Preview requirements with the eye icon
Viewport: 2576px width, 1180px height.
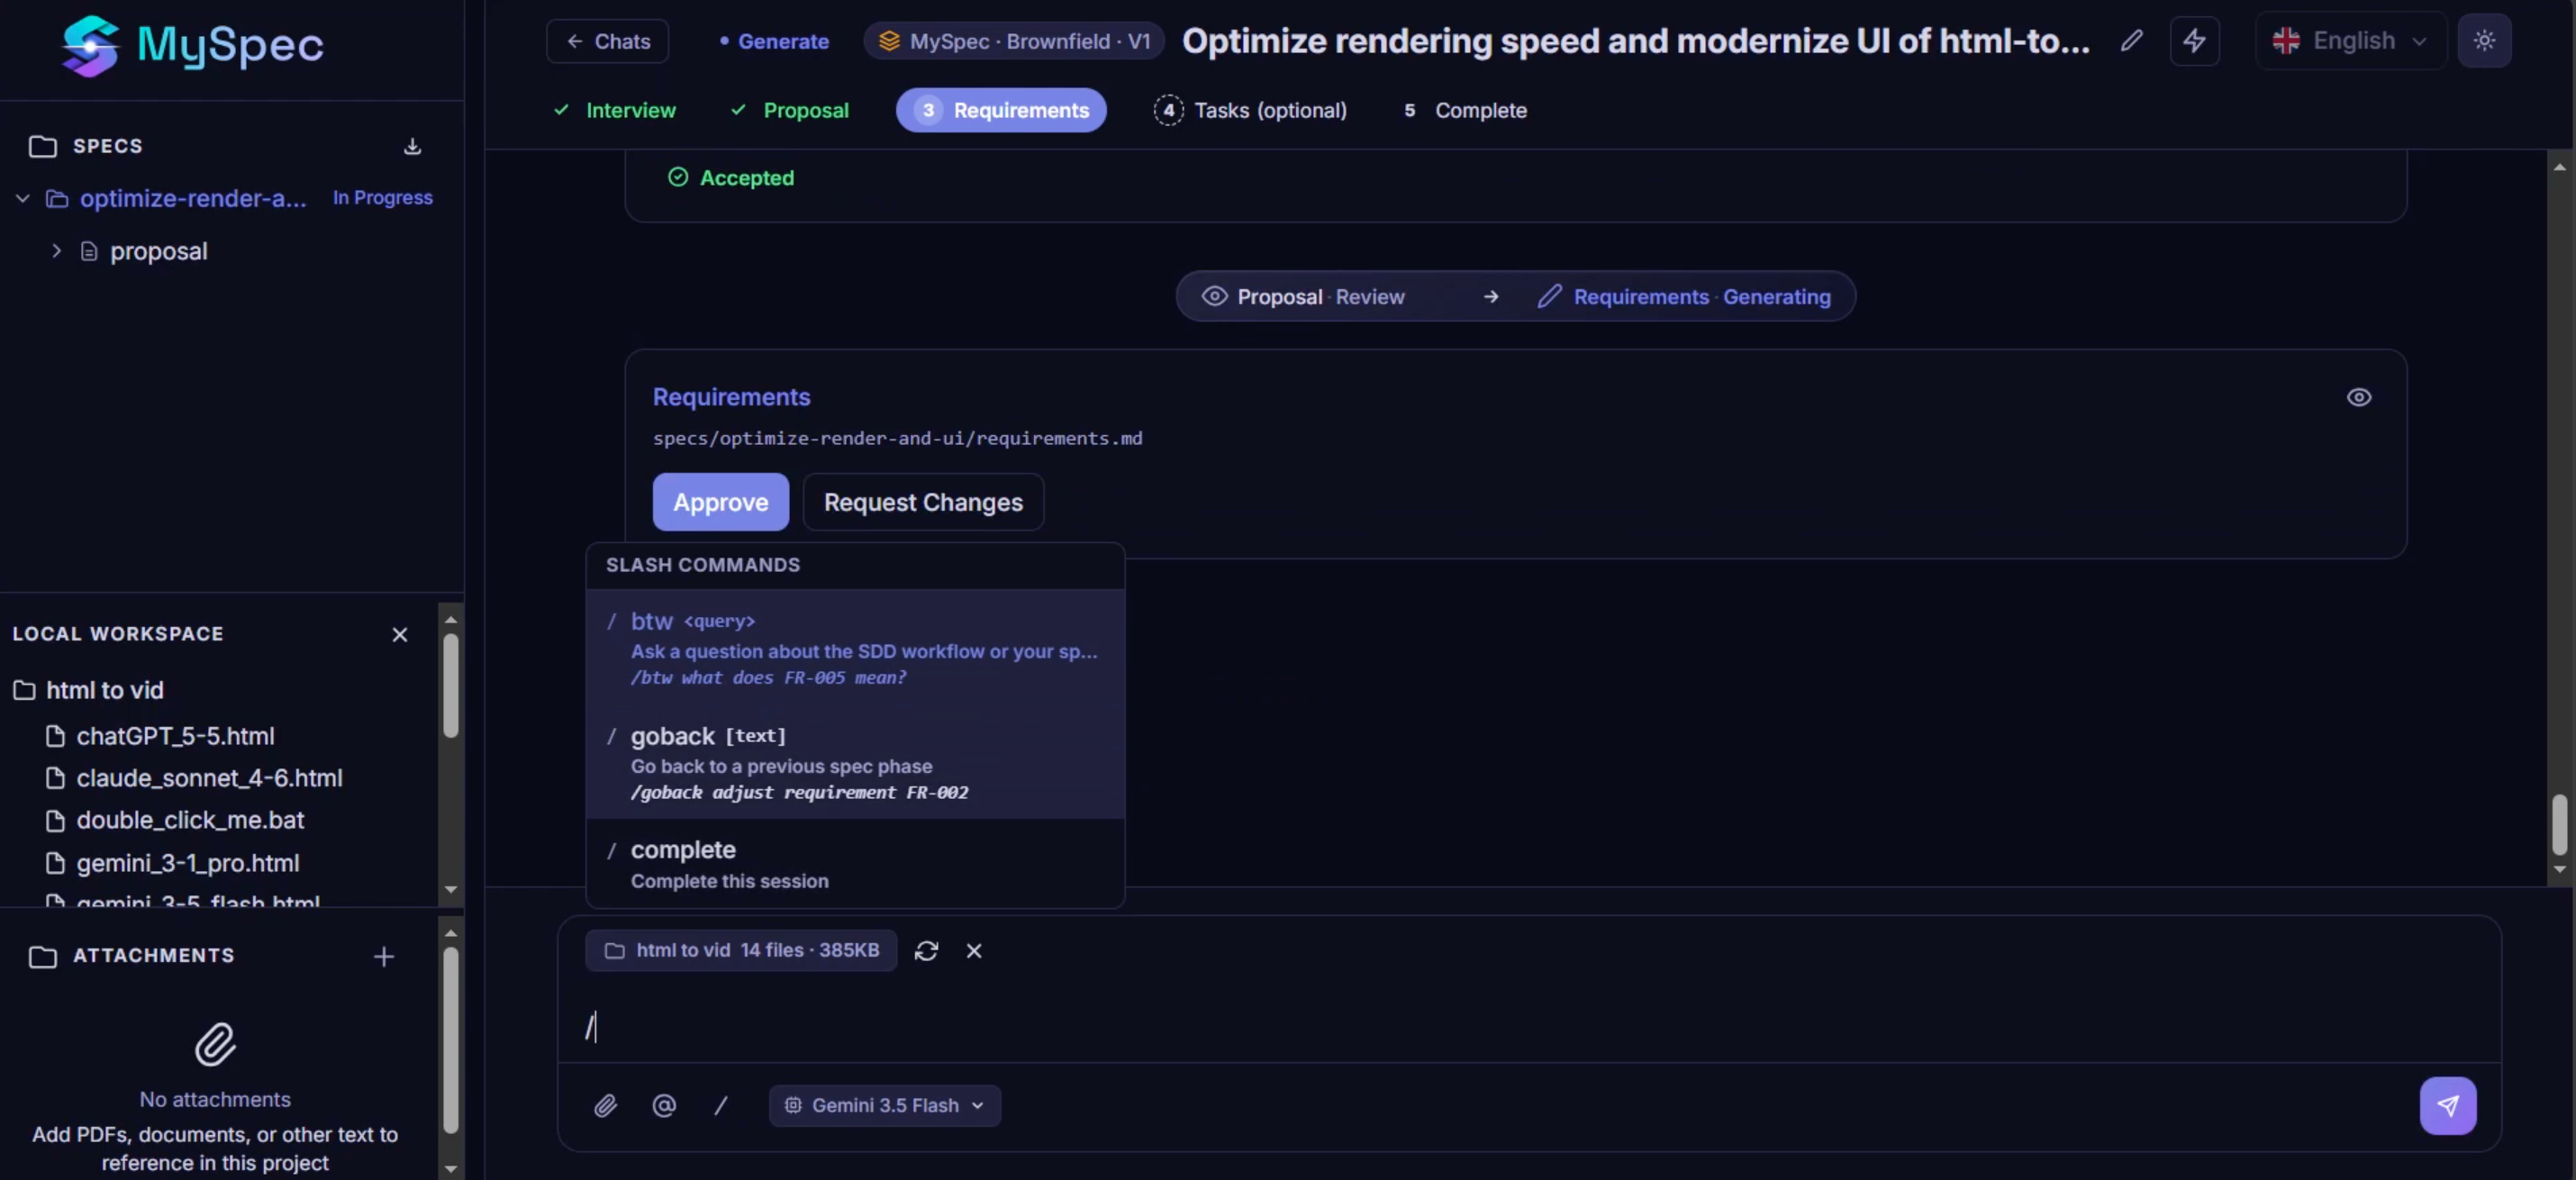[x=2359, y=398]
